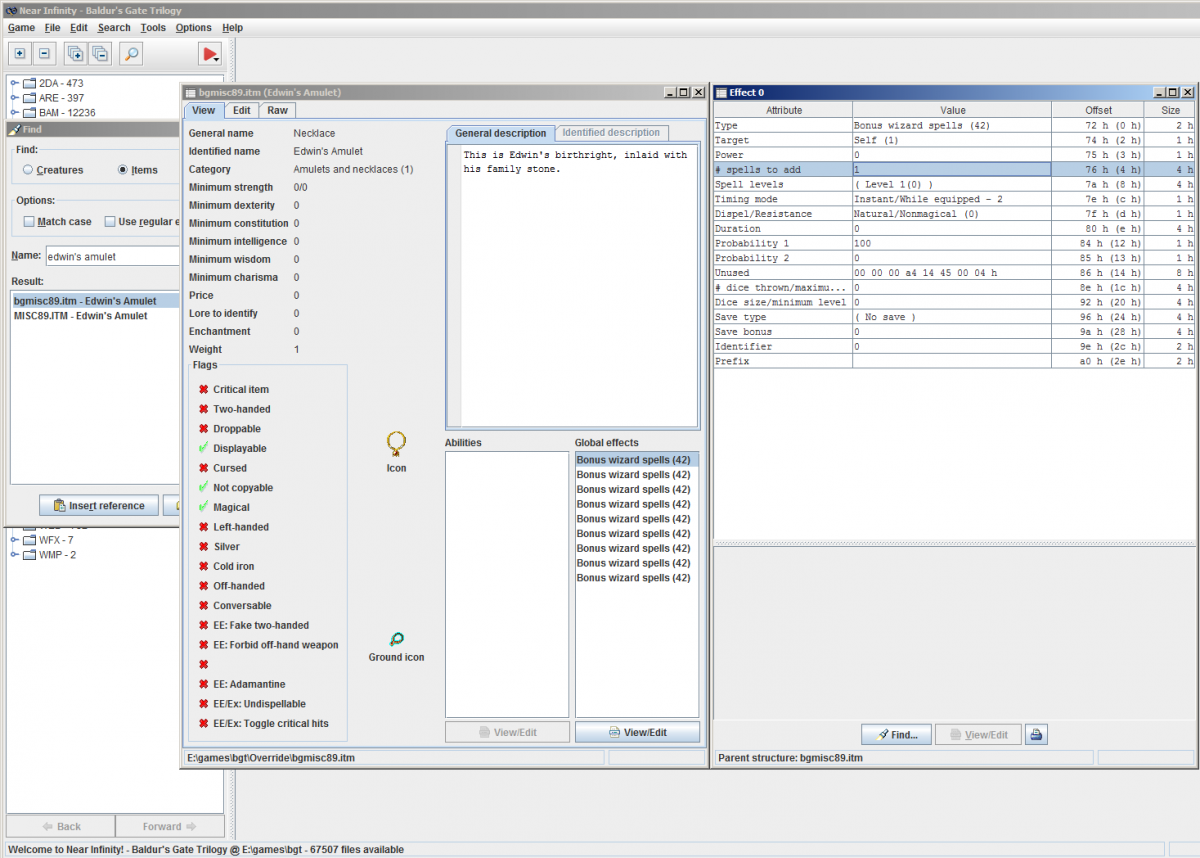This screenshot has width=1200, height=858.
Task: Select the General description tab
Action: pos(501,133)
